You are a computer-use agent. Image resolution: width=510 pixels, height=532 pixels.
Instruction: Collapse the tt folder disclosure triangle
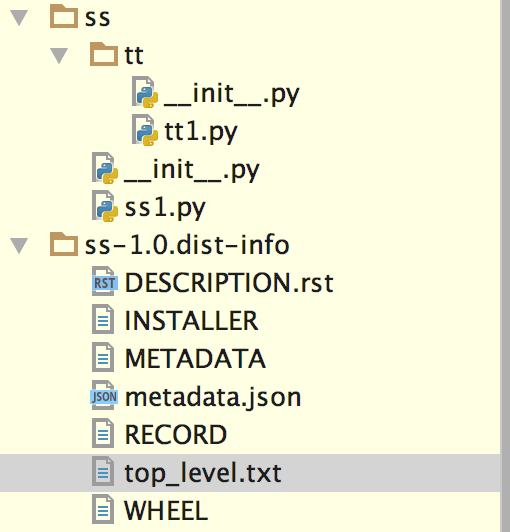[x=59, y=56]
